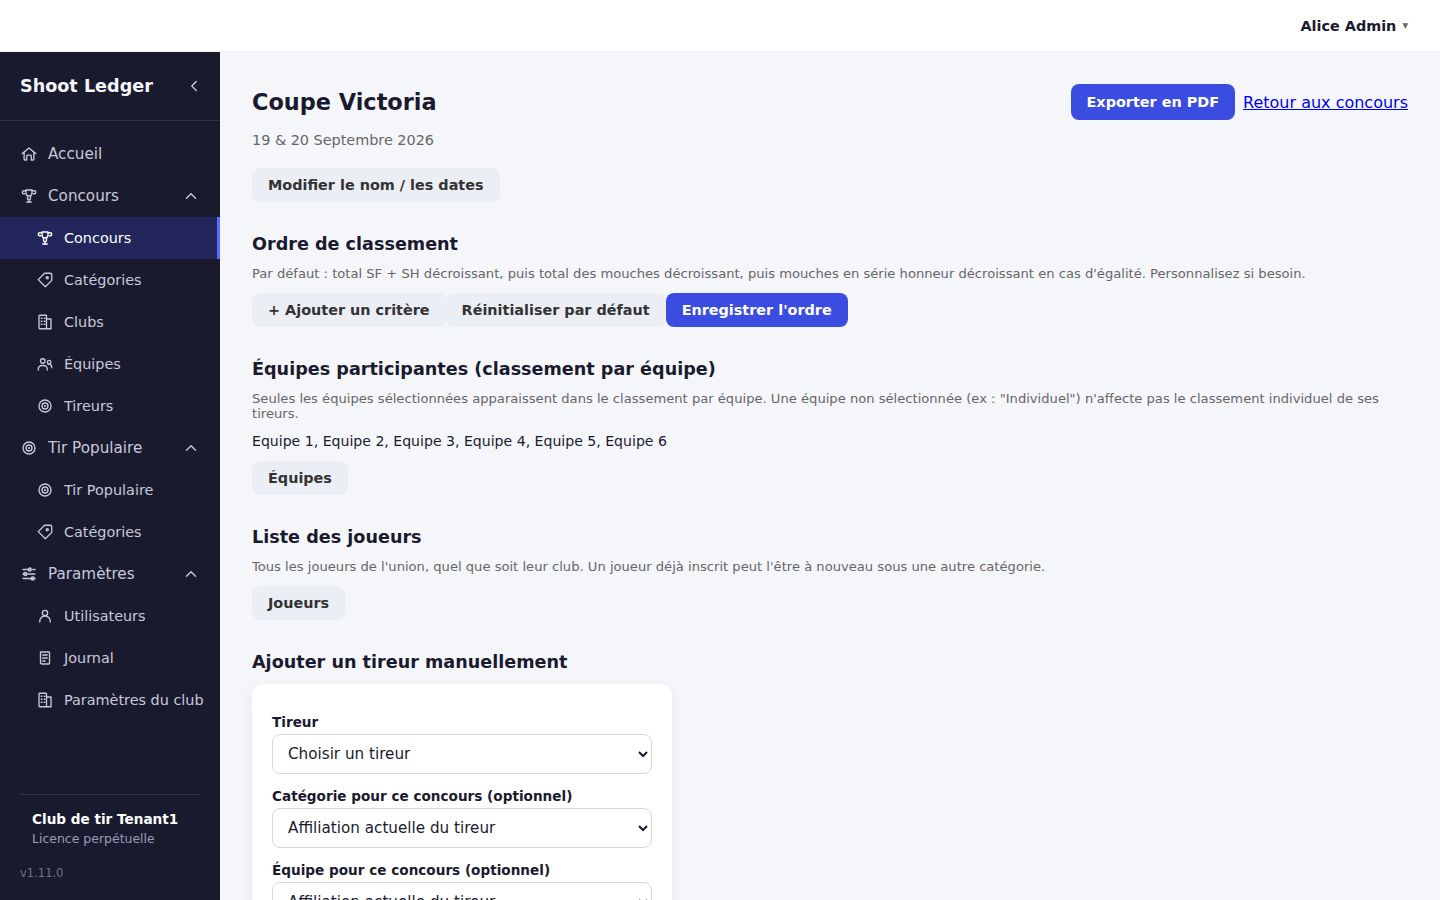1440x900 pixels.
Task: Click the Joueurs button
Action: point(298,603)
